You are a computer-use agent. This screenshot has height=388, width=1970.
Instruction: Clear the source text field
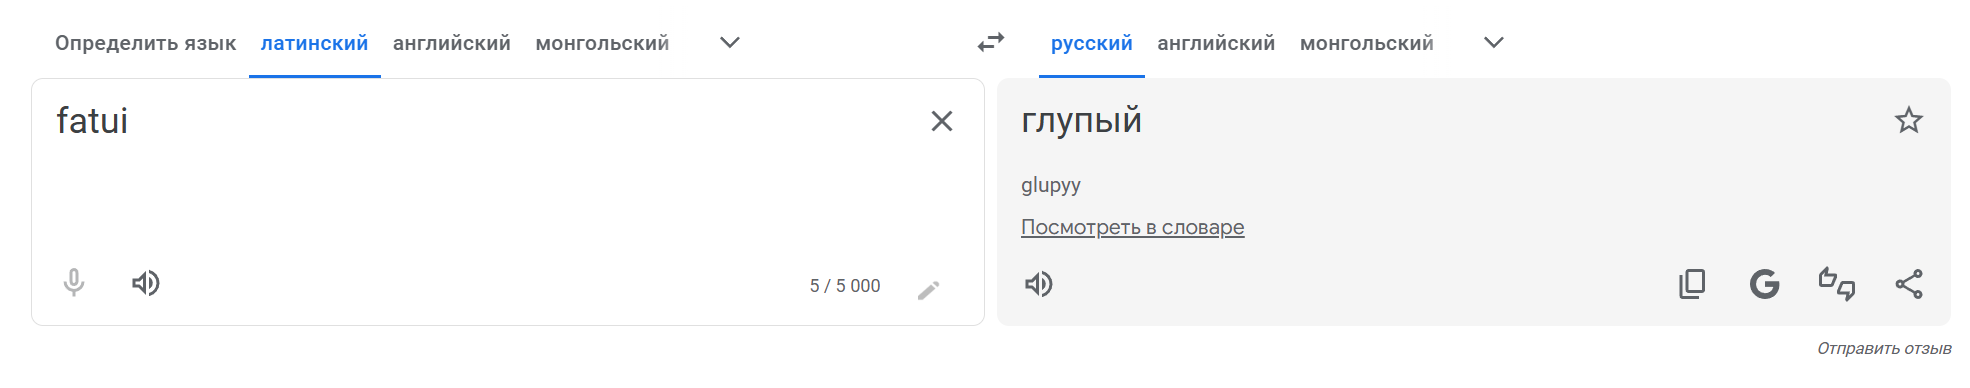pos(942,121)
